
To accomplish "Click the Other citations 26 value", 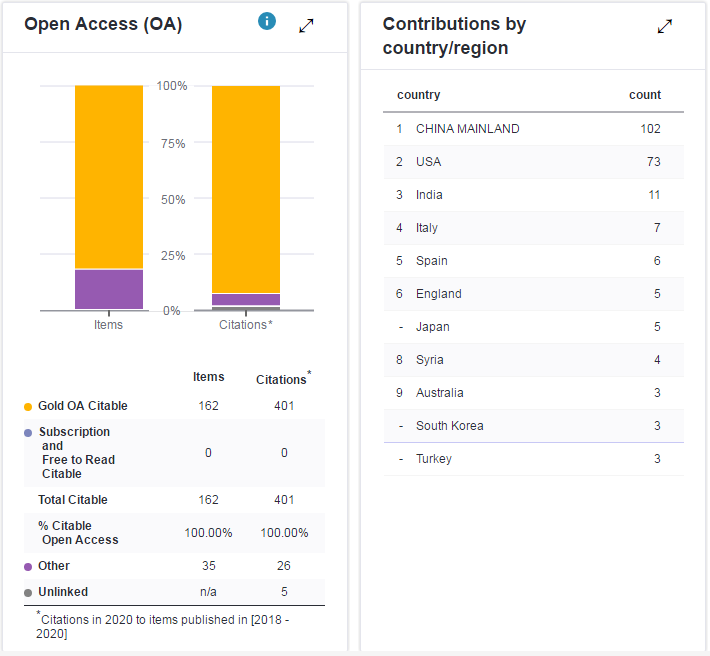I will [x=284, y=566].
